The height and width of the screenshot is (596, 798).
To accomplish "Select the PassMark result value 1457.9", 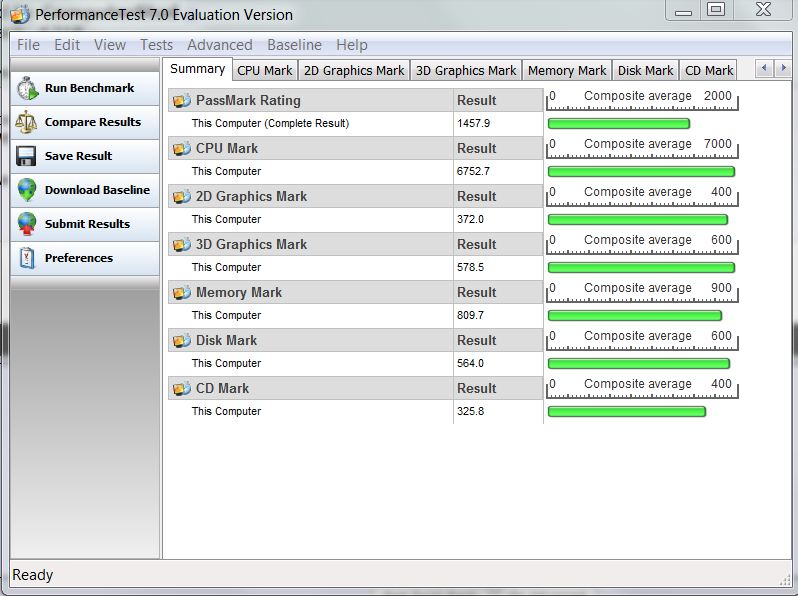I will 473,124.
